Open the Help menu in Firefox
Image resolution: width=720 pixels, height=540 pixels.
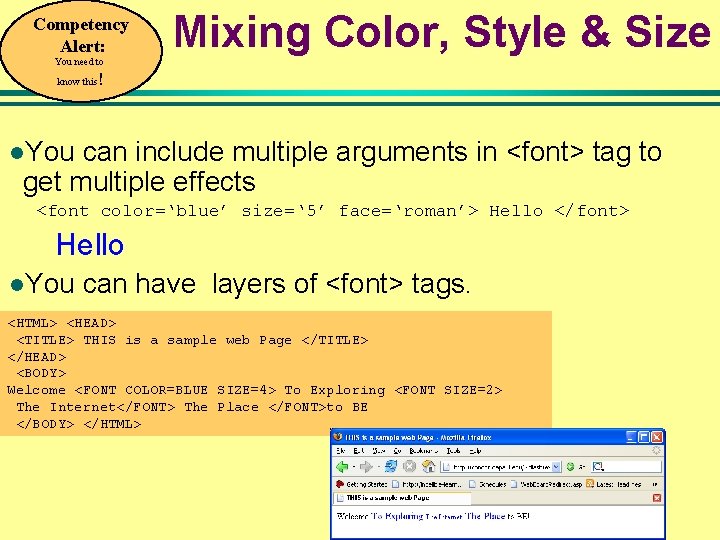tap(476, 451)
